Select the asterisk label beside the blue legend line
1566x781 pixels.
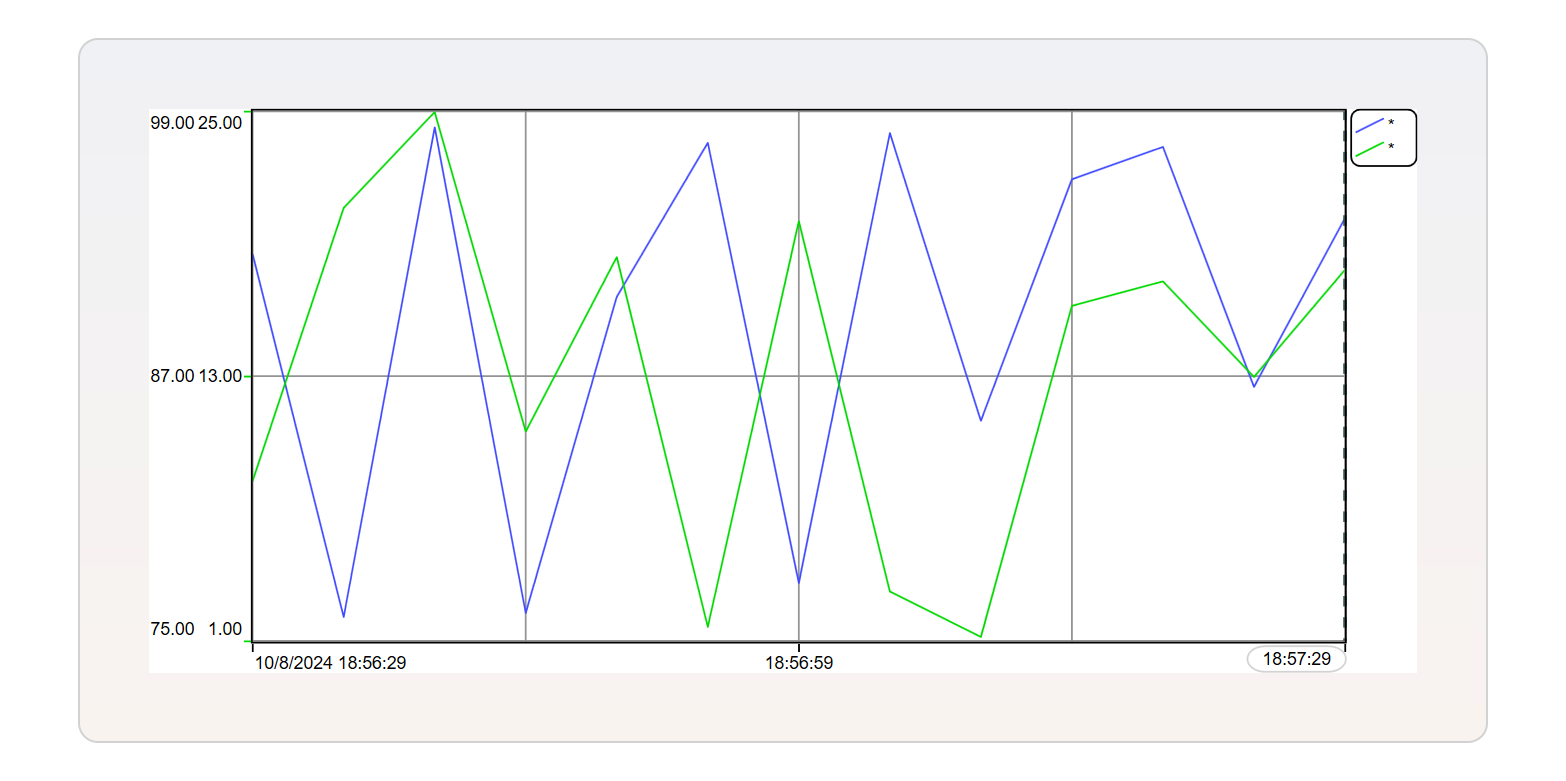click(x=1391, y=123)
